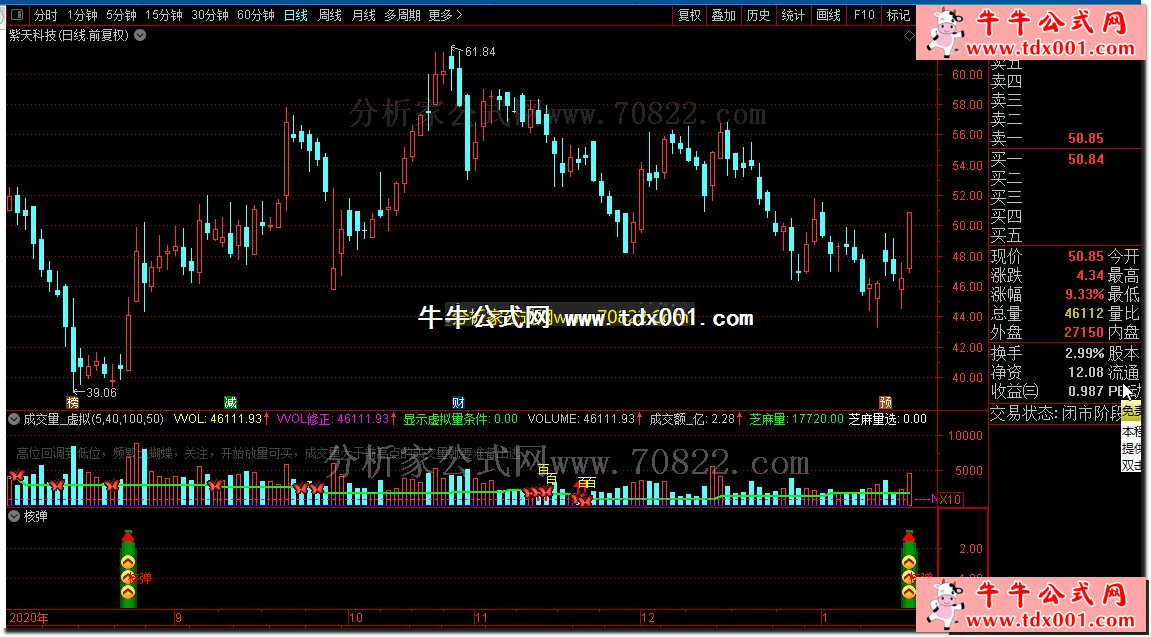Switch to the 1分钟 period
The width and height of the screenshot is (1151, 637).
81,15
